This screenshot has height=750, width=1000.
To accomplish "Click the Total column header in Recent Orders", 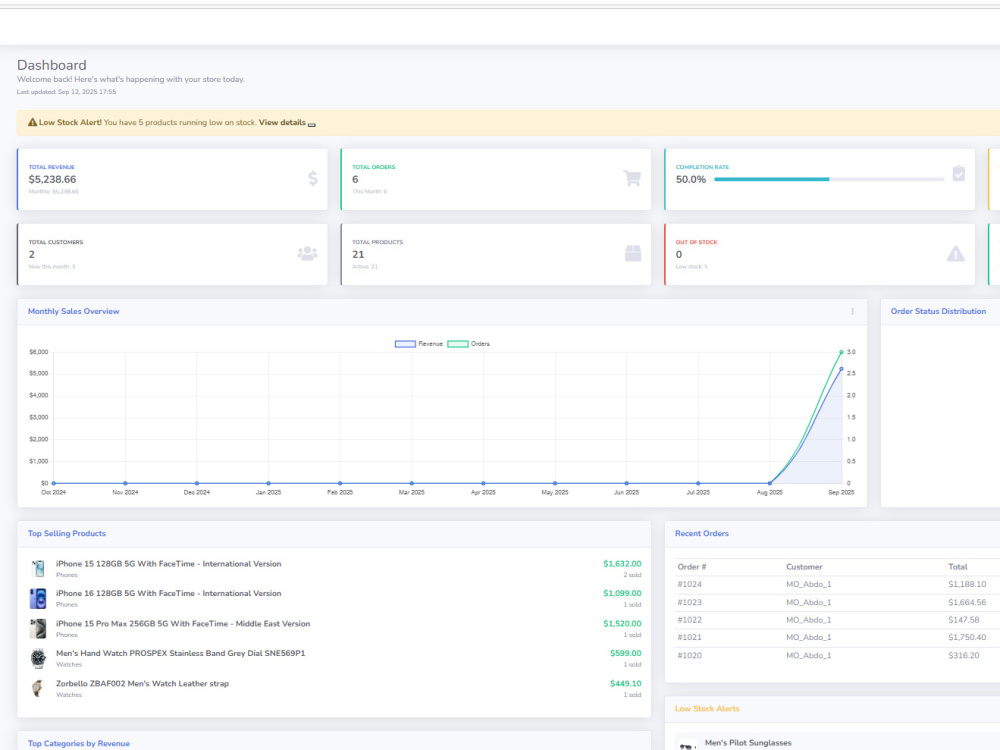I will tap(958, 566).
